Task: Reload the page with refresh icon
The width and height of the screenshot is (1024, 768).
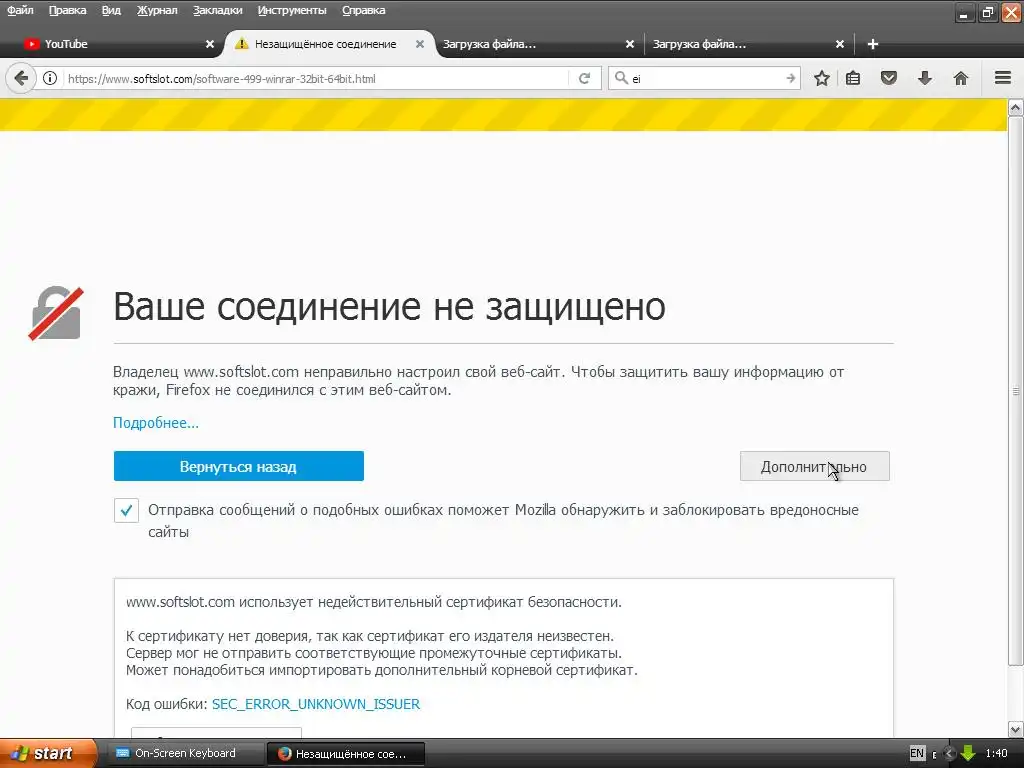Action: click(x=584, y=78)
